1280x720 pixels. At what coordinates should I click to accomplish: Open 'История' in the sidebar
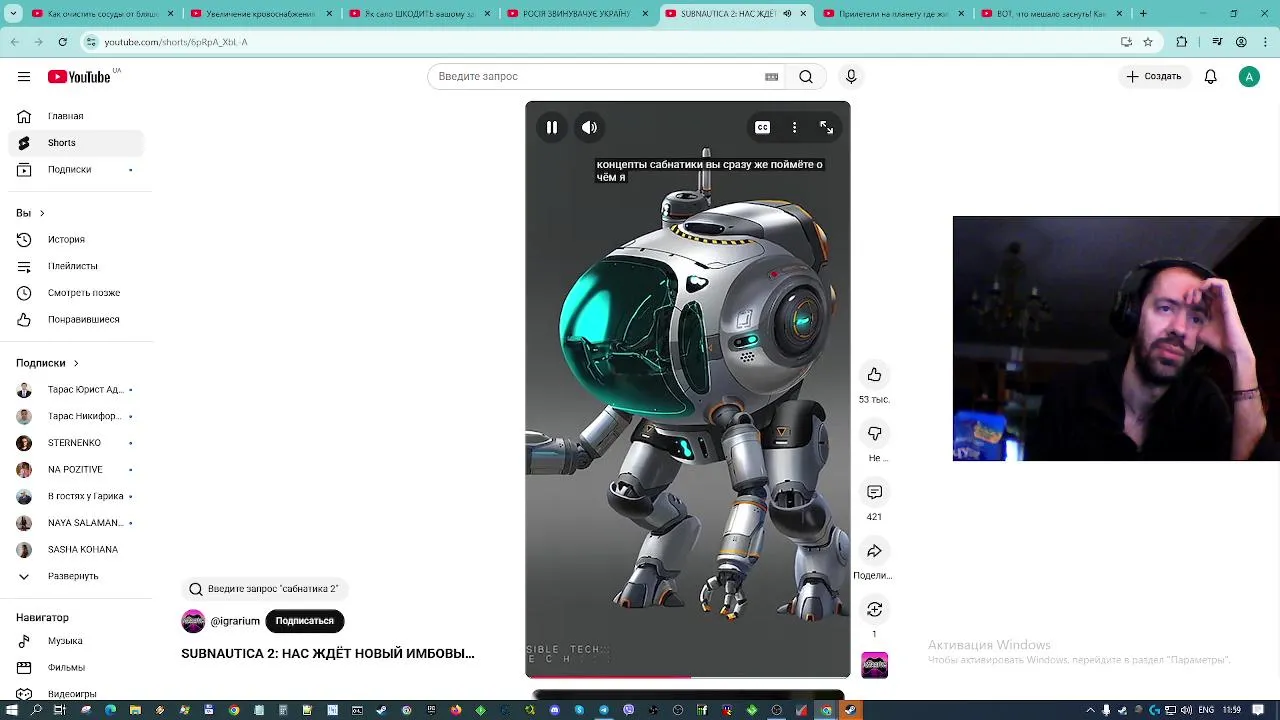pos(75,240)
